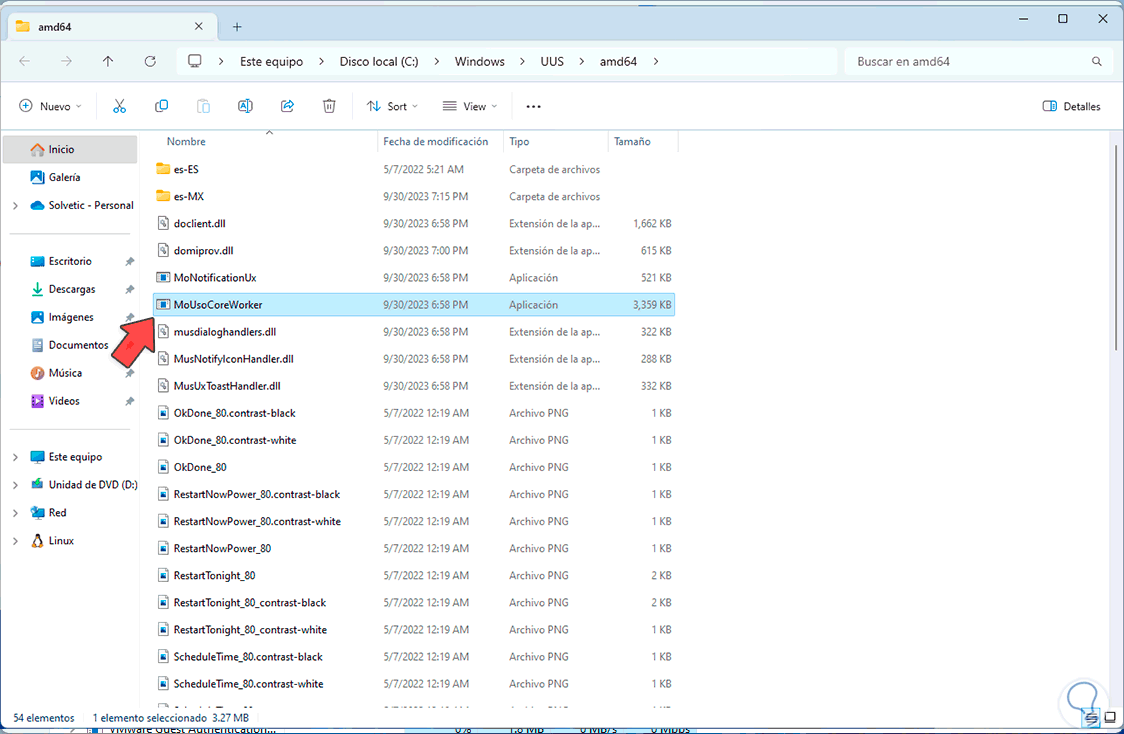Viewport: 1124px width, 734px height.
Task: Toggle the Detalles pane button
Action: coord(1071,106)
